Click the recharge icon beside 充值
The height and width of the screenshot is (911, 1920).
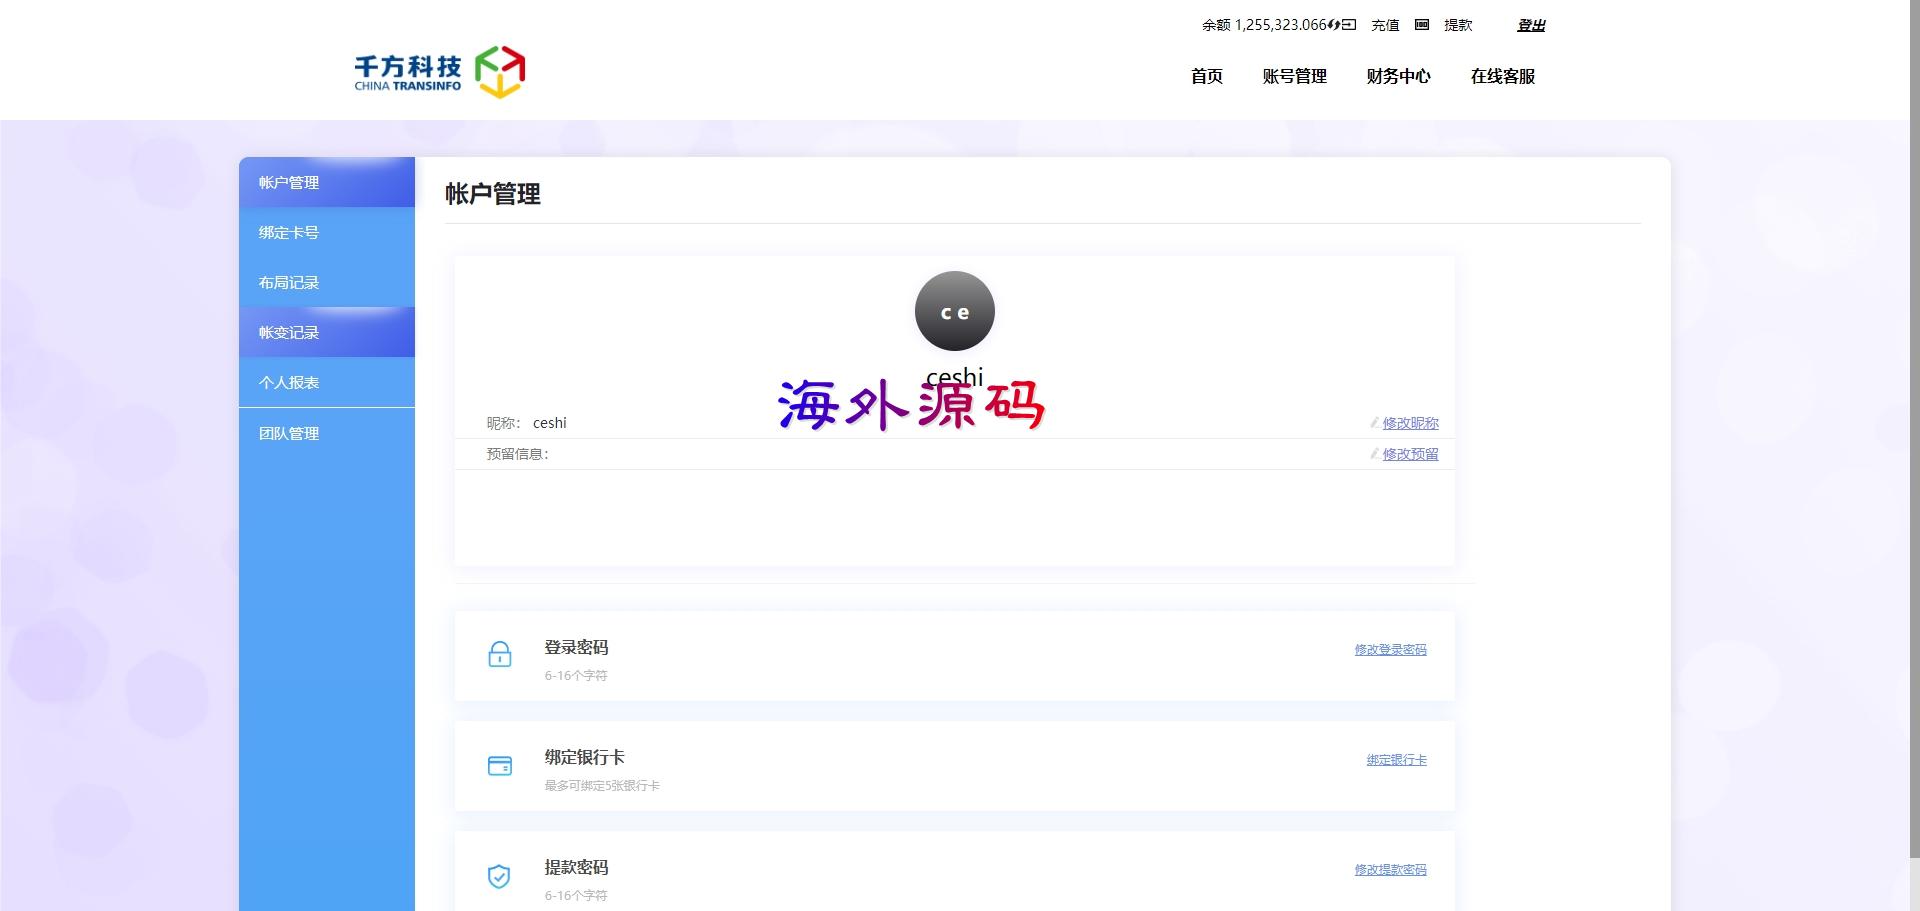(1349, 25)
